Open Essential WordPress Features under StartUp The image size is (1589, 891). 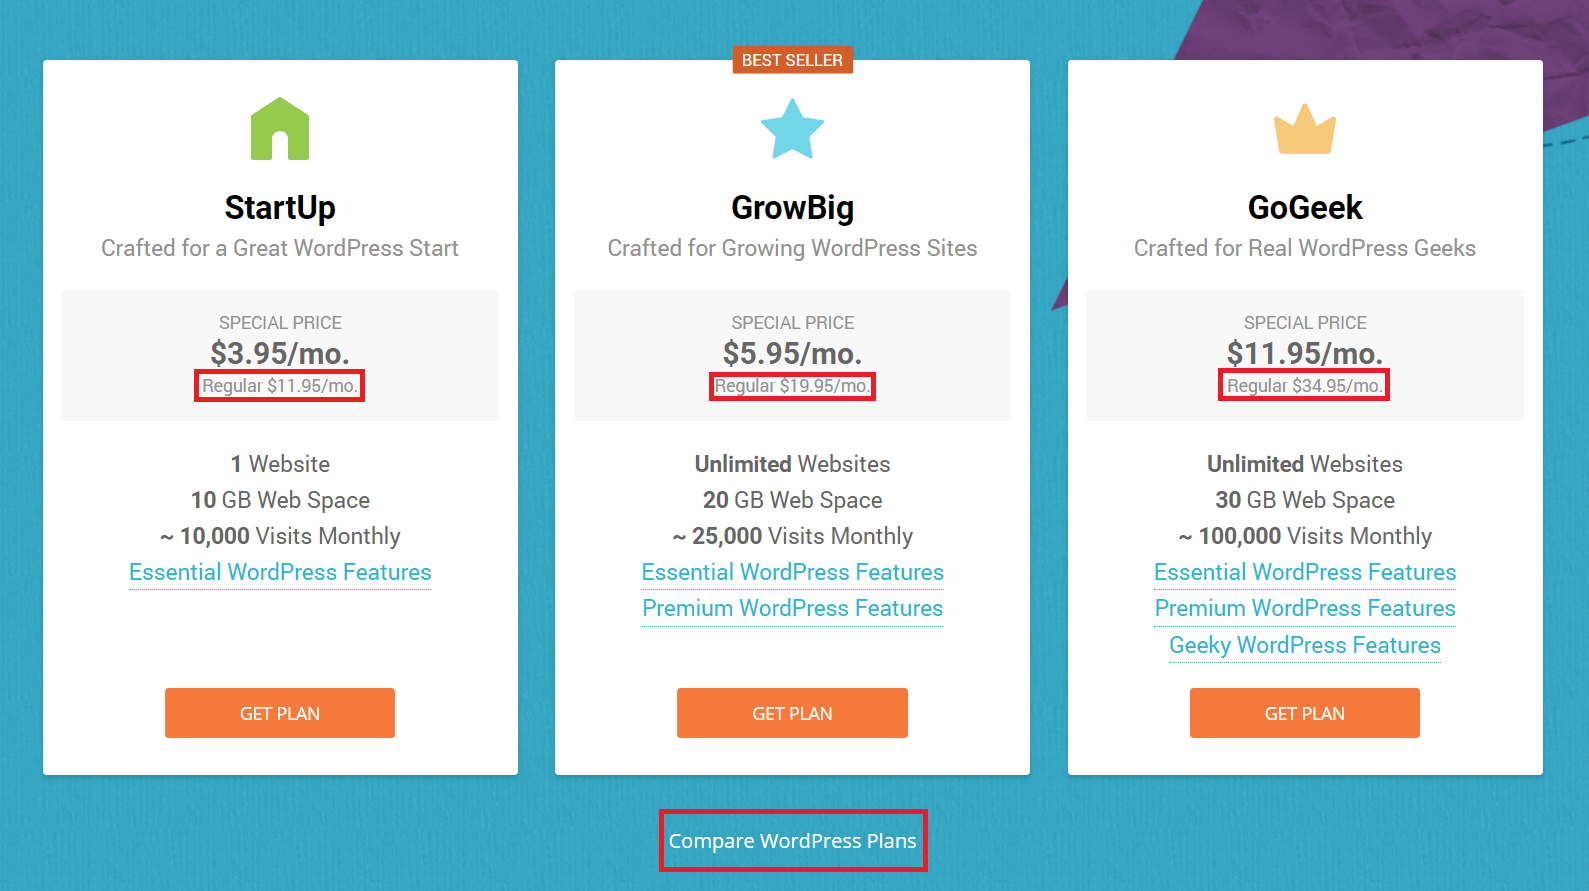pos(280,572)
